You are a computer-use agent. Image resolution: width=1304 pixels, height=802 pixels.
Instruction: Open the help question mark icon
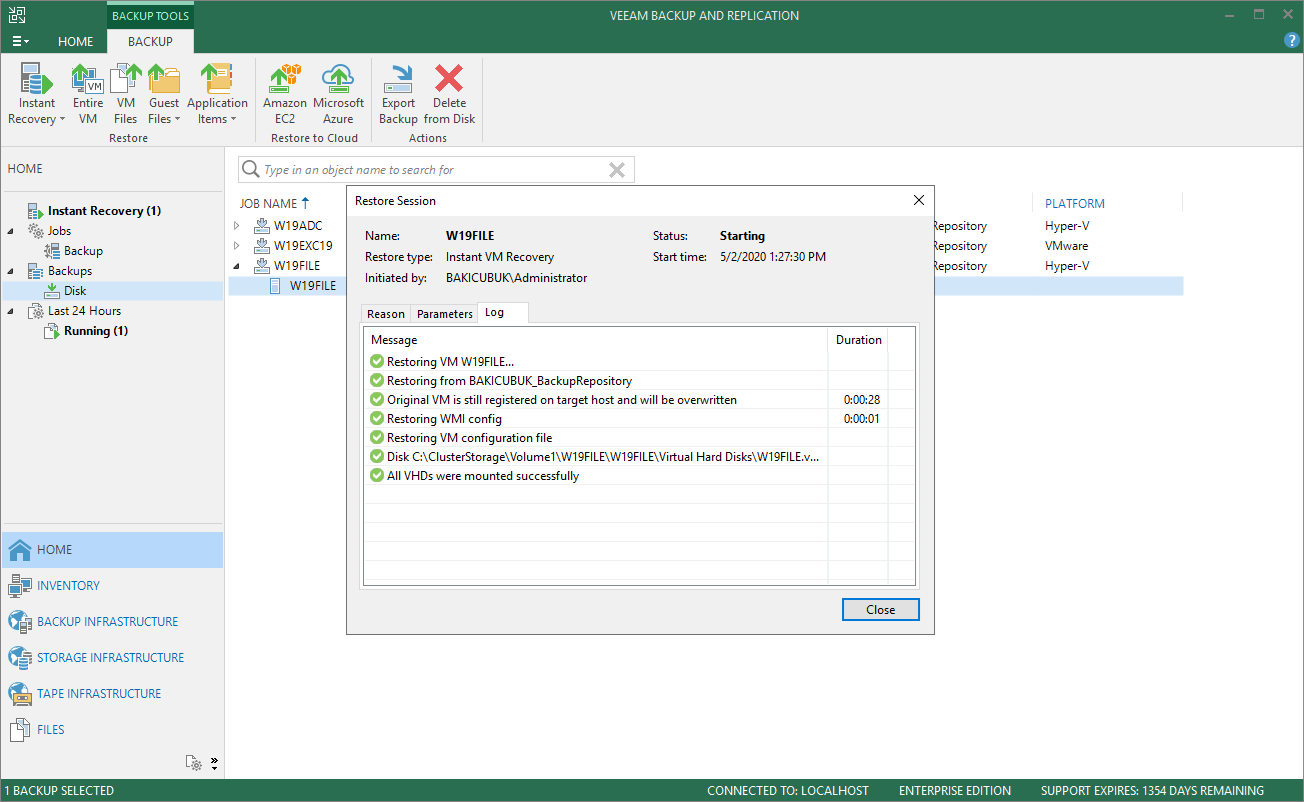(1292, 40)
